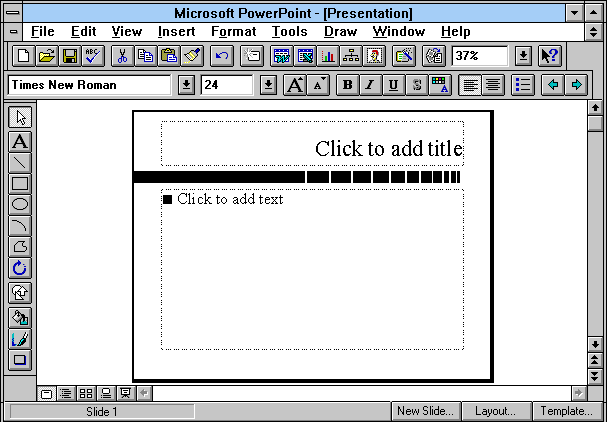Click the Insert Org Chart icon
This screenshot has height=422, width=607.
click(351, 56)
